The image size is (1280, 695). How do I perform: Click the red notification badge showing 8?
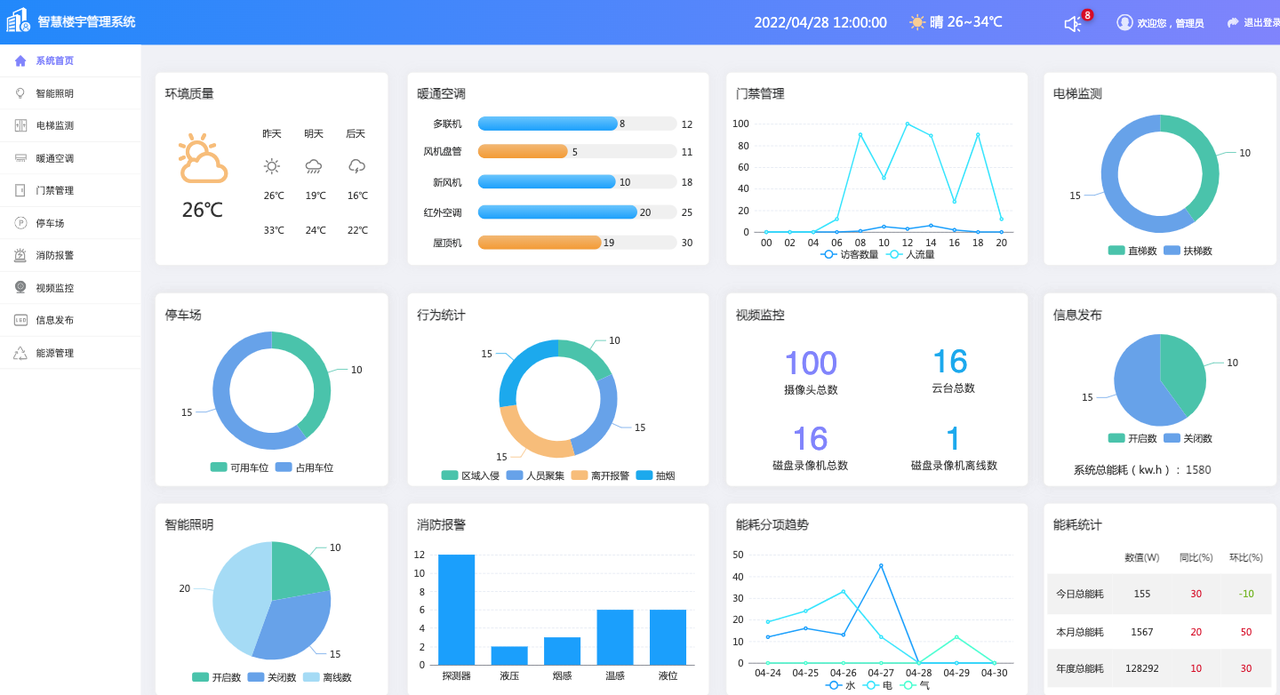tap(1087, 15)
